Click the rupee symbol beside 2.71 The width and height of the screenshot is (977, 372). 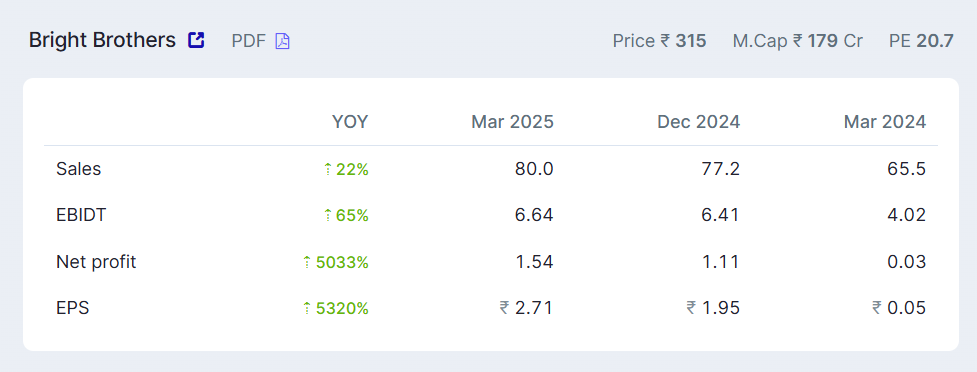click(504, 308)
